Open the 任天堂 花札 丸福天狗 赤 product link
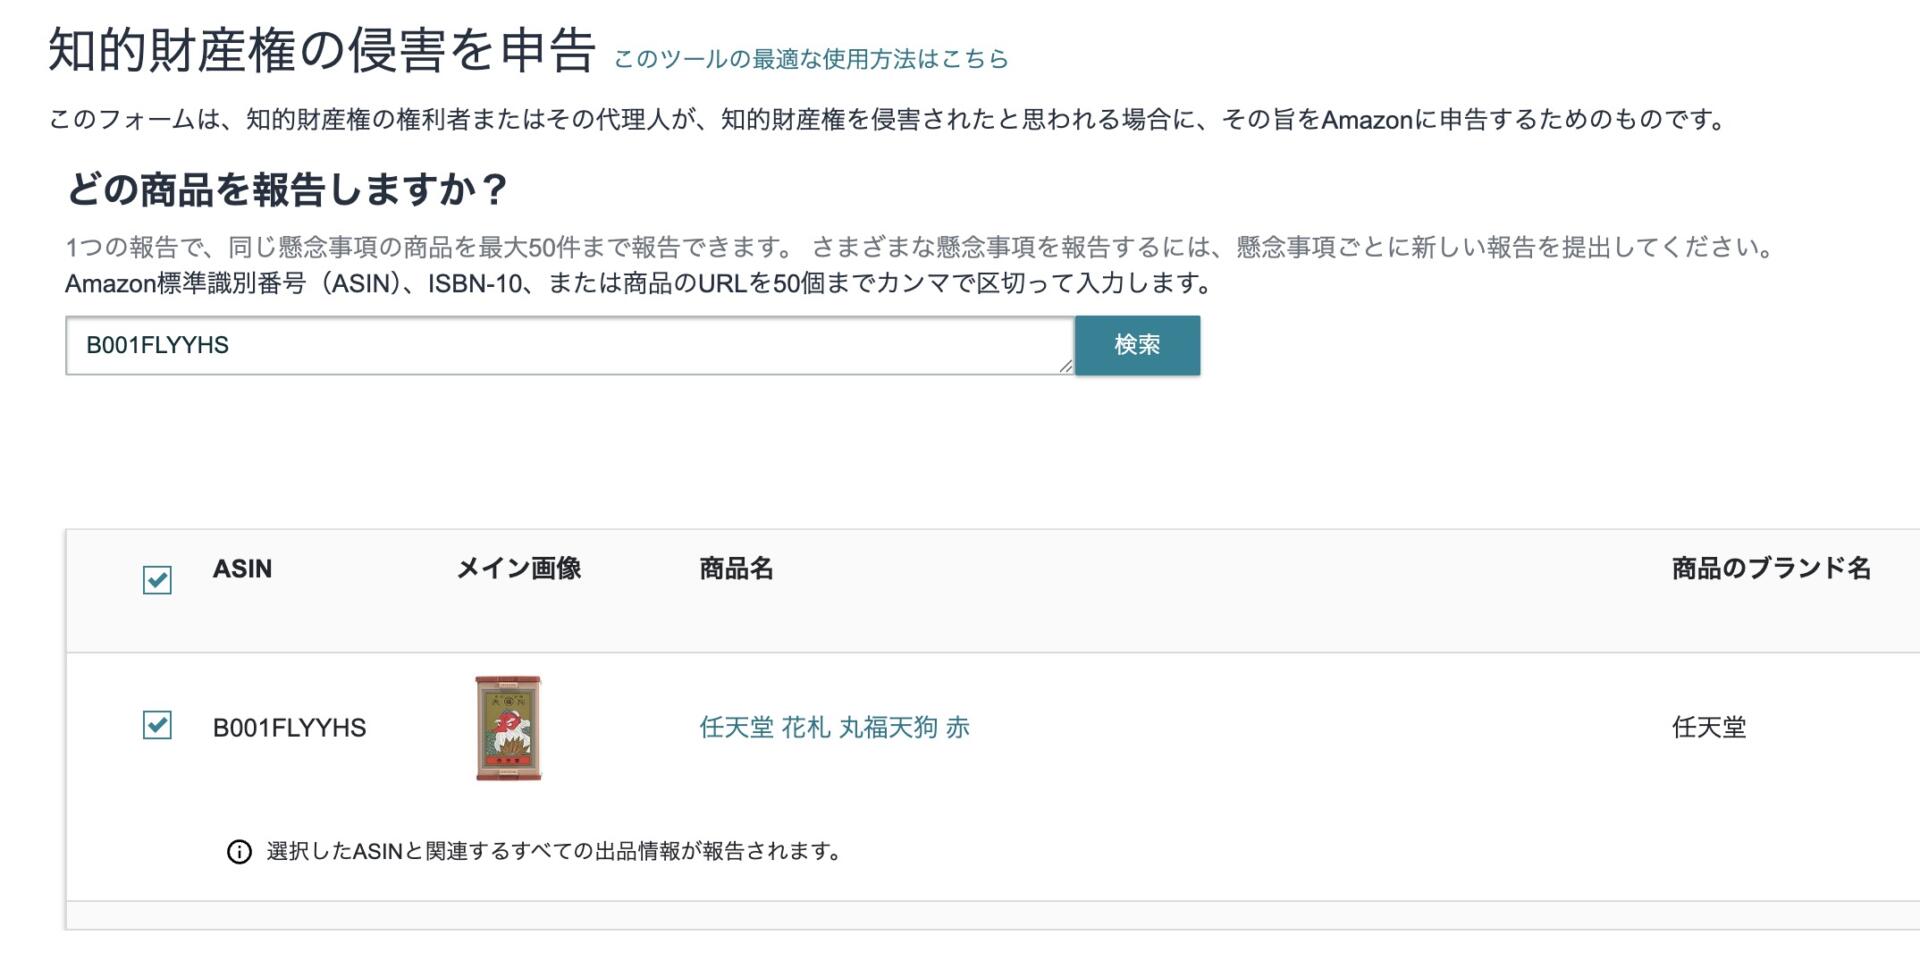The width and height of the screenshot is (1920, 969). pyautogui.click(x=834, y=727)
